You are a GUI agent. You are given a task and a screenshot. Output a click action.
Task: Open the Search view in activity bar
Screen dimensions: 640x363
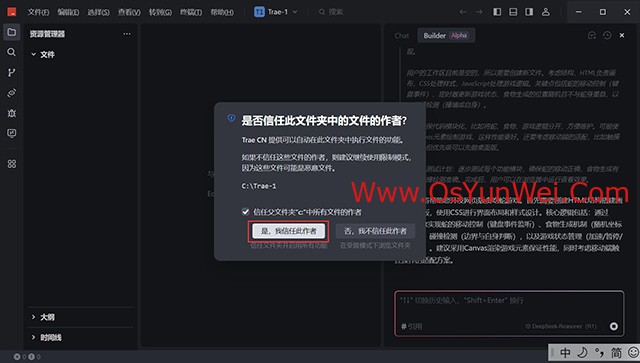(x=11, y=52)
